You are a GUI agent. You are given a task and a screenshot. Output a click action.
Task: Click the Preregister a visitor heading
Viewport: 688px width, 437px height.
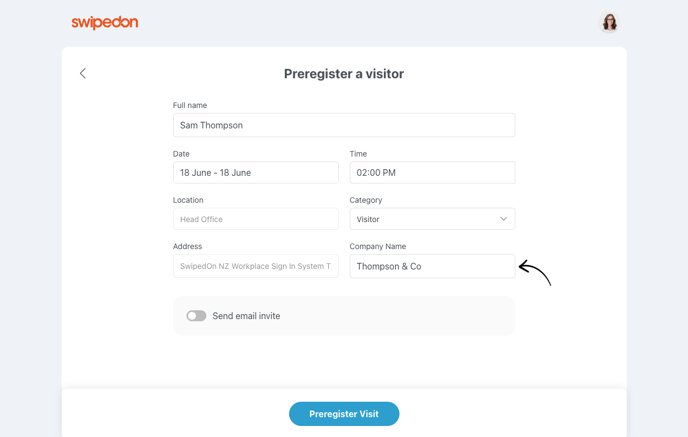pyautogui.click(x=344, y=74)
